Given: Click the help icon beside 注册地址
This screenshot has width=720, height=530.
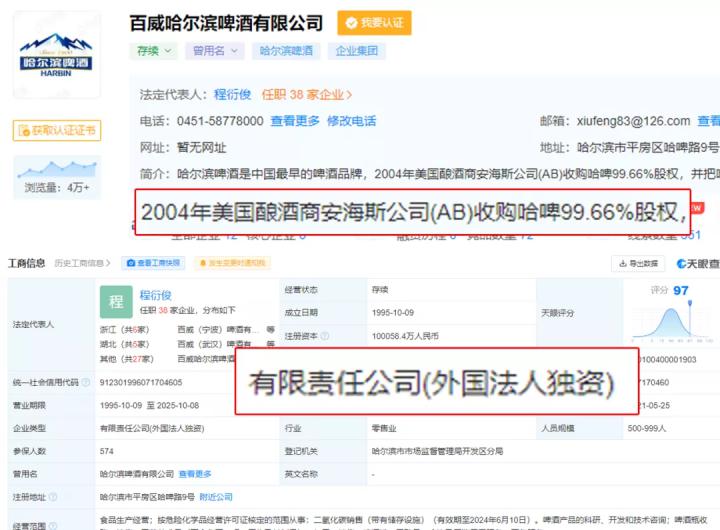Looking at the screenshot, I should [53, 497].
